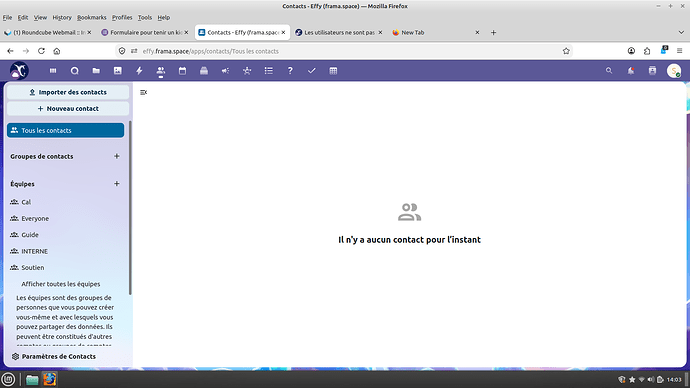The height and width of the screenshot is (388, 690).
Task: Open the File menu
Action: 7,18
